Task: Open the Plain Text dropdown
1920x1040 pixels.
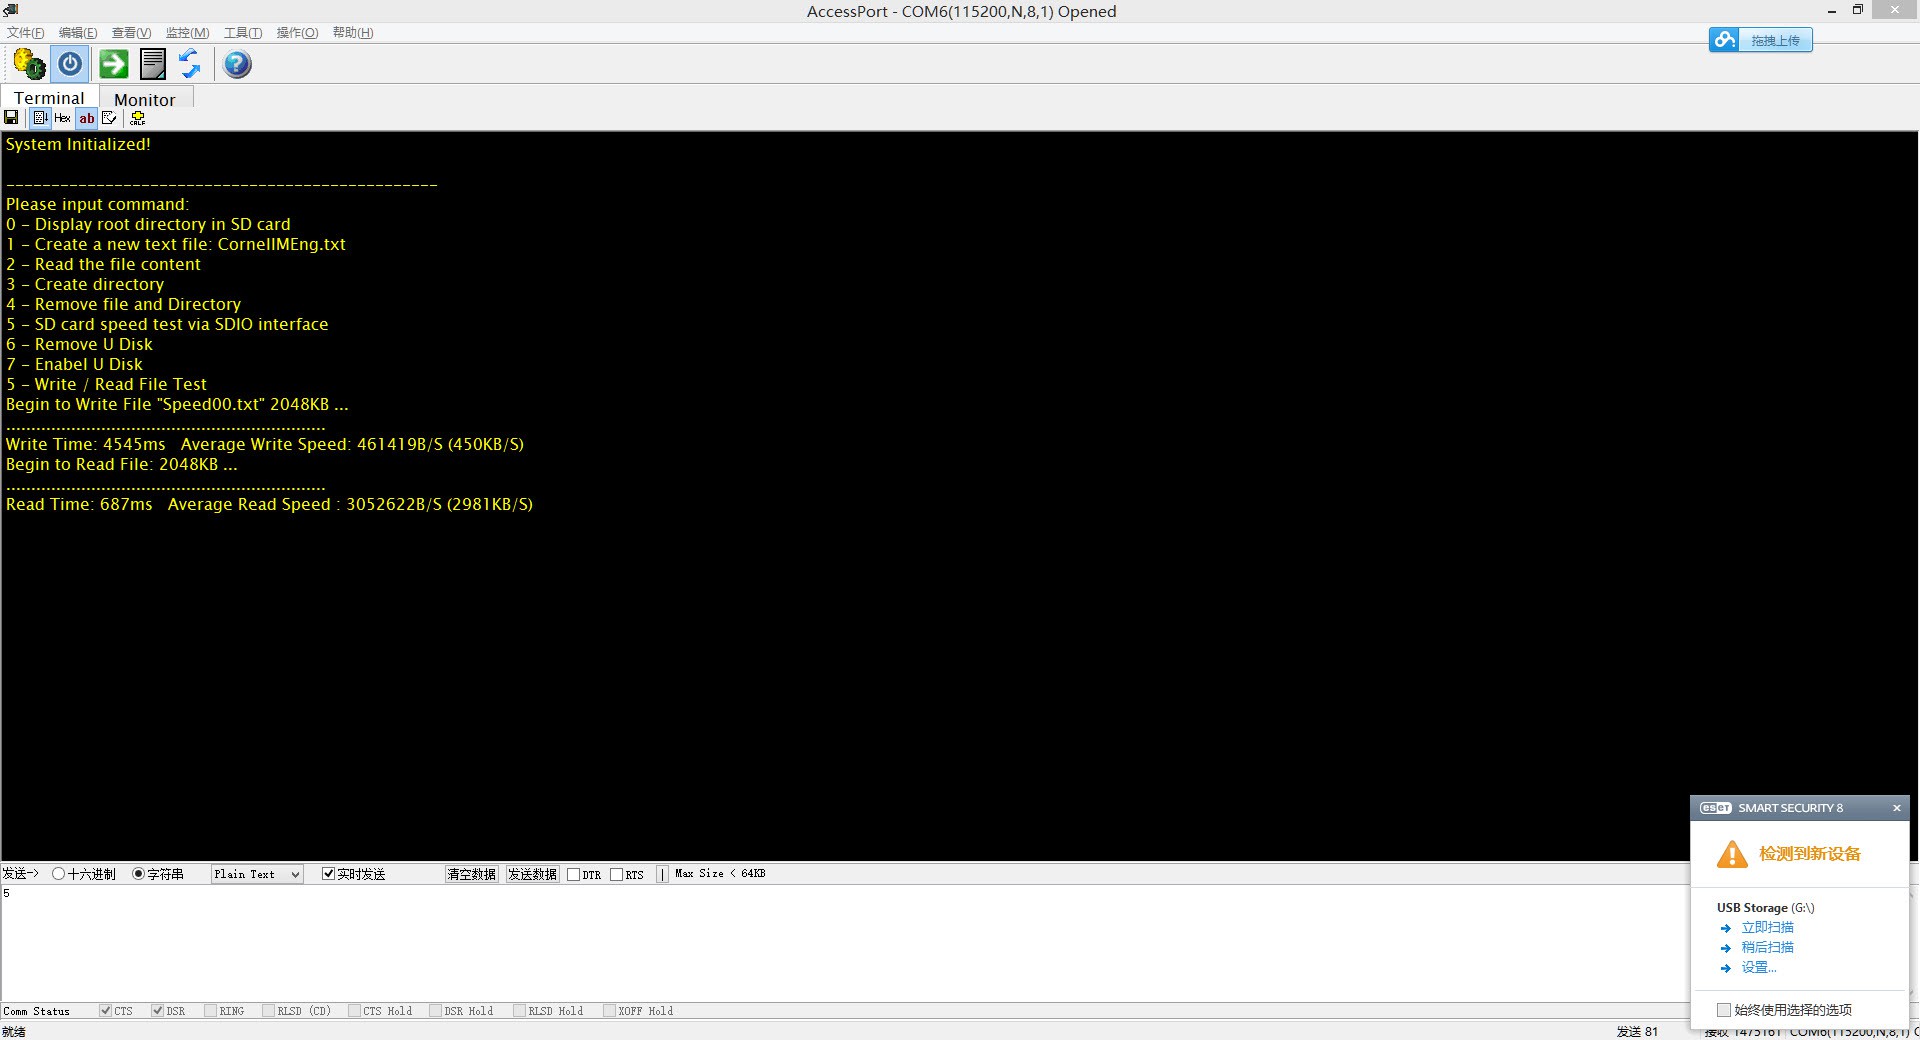Action: coord(257,874)
